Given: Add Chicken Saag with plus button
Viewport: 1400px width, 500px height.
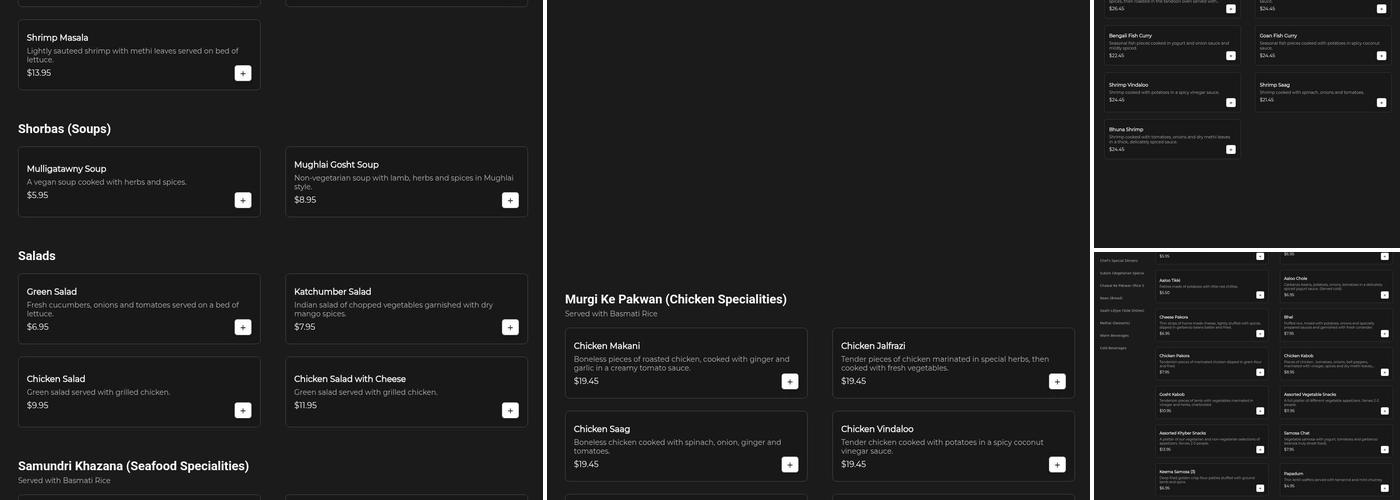Looking at the screenshot, I should (x=790, y=464).
